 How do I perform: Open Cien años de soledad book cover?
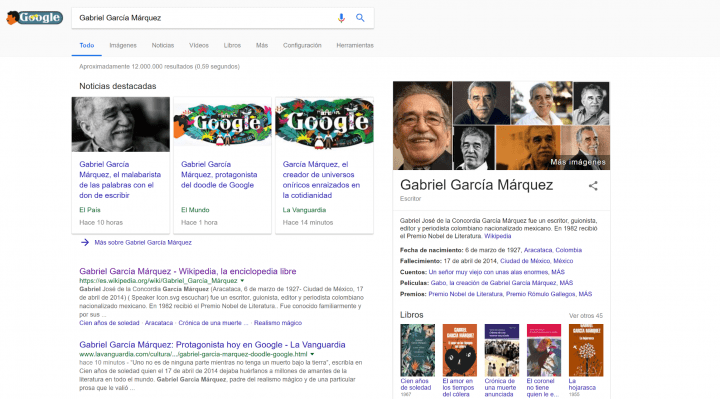pyautogui.click(x=417, y=350)
